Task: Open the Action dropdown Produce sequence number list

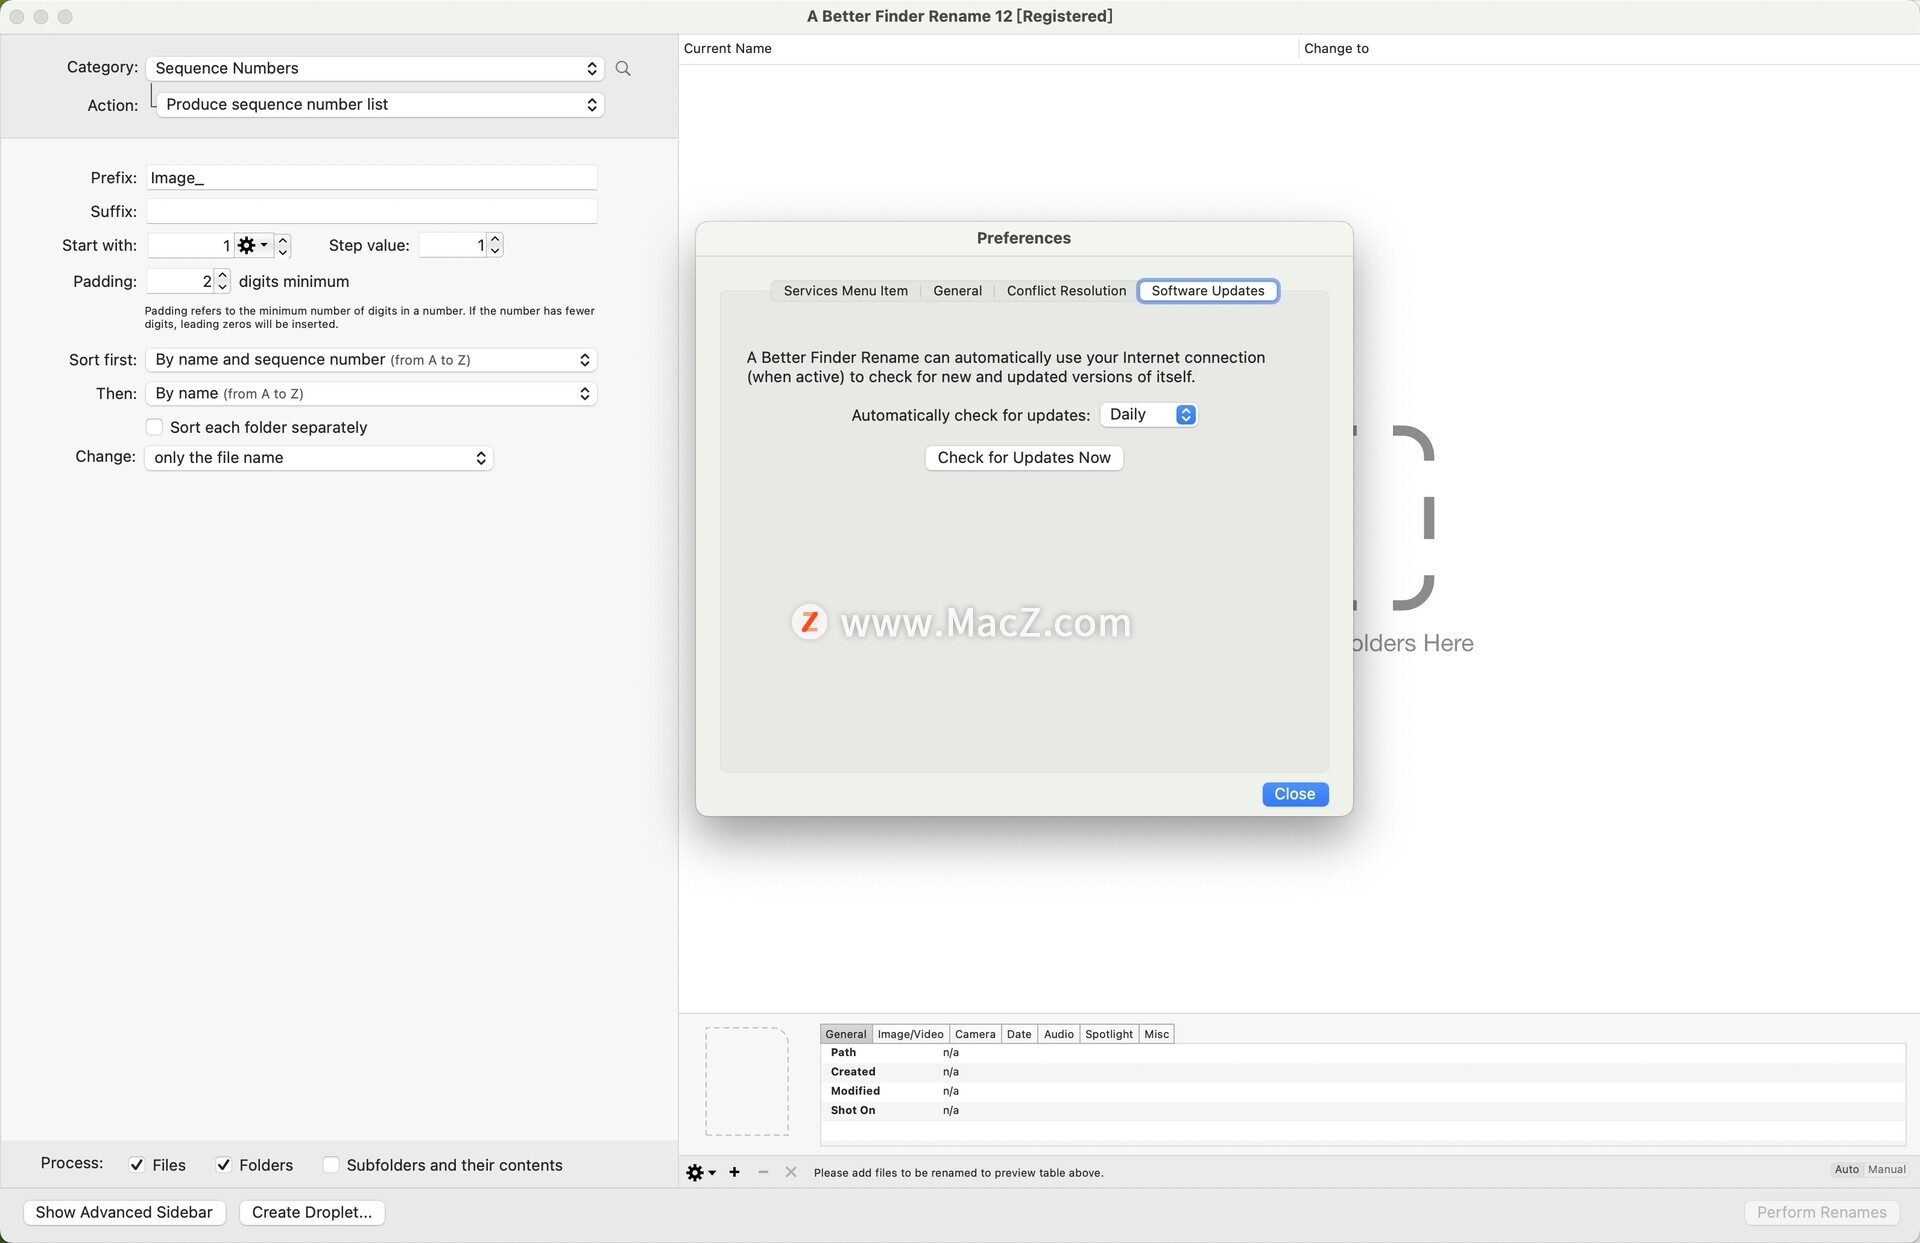Action: tap(380, 104)
